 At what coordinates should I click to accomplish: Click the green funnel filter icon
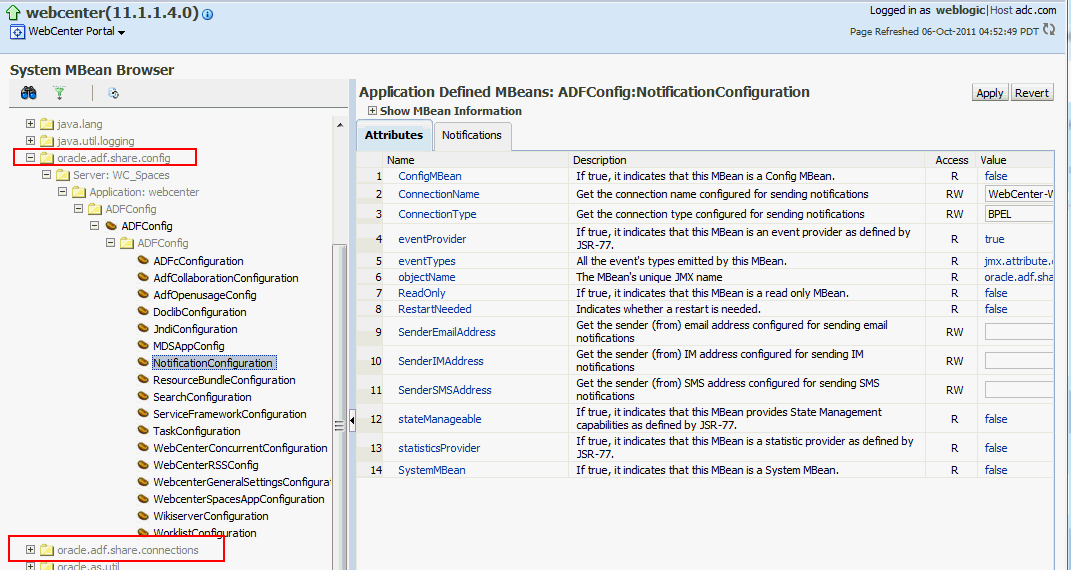(x=59, y=93)
